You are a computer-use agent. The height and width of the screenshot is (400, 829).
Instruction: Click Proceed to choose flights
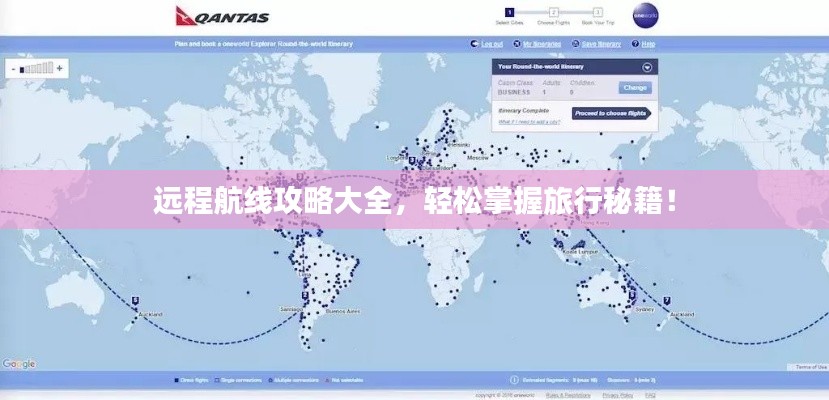click(612, 113)
